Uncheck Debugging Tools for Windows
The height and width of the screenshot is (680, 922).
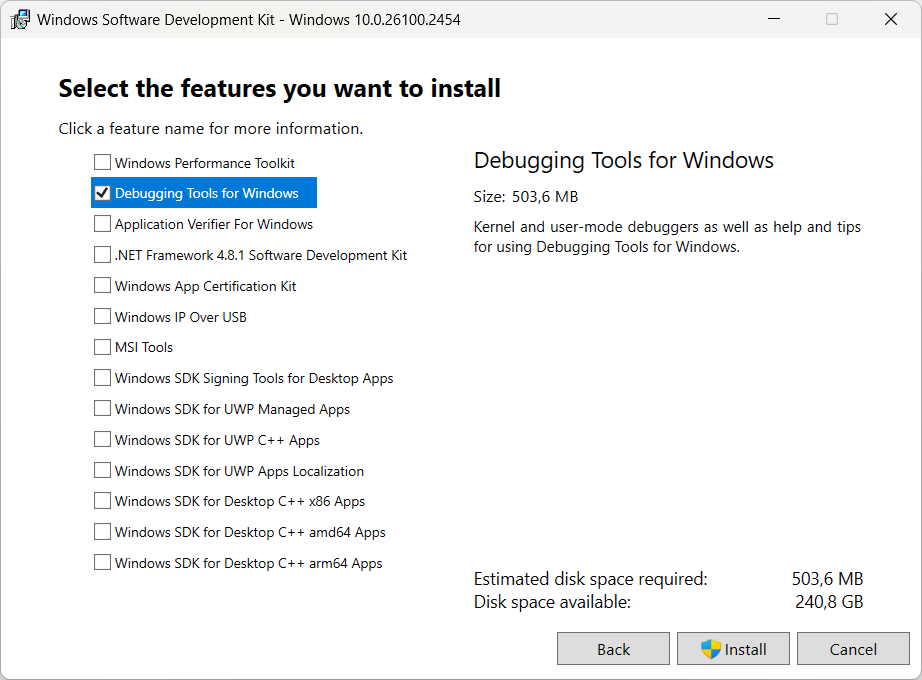click(x=102, y=192)
